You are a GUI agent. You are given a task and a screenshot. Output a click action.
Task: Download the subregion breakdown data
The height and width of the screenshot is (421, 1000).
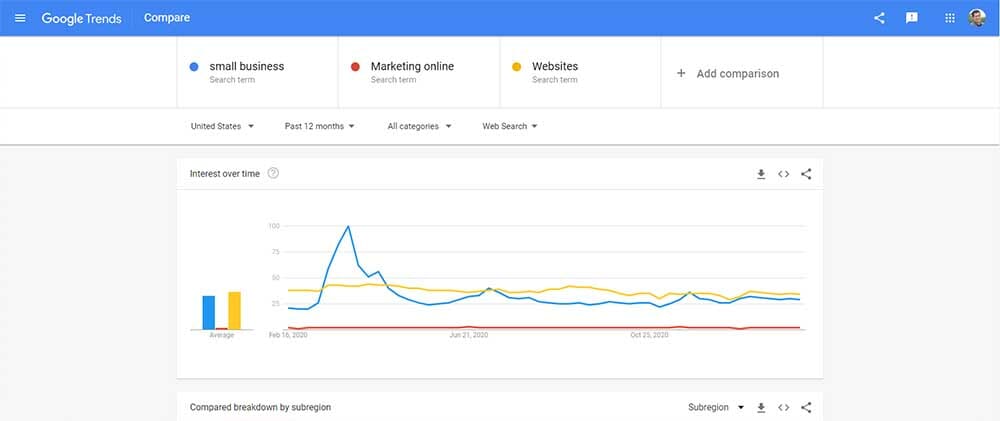click(761, 407)
